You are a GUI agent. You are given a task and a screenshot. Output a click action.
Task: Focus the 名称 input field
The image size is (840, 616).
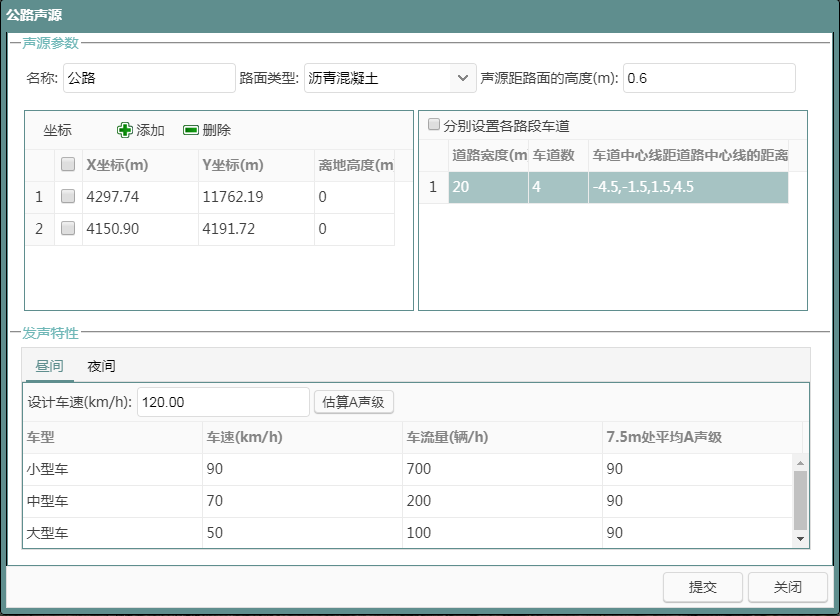point(148,77)
